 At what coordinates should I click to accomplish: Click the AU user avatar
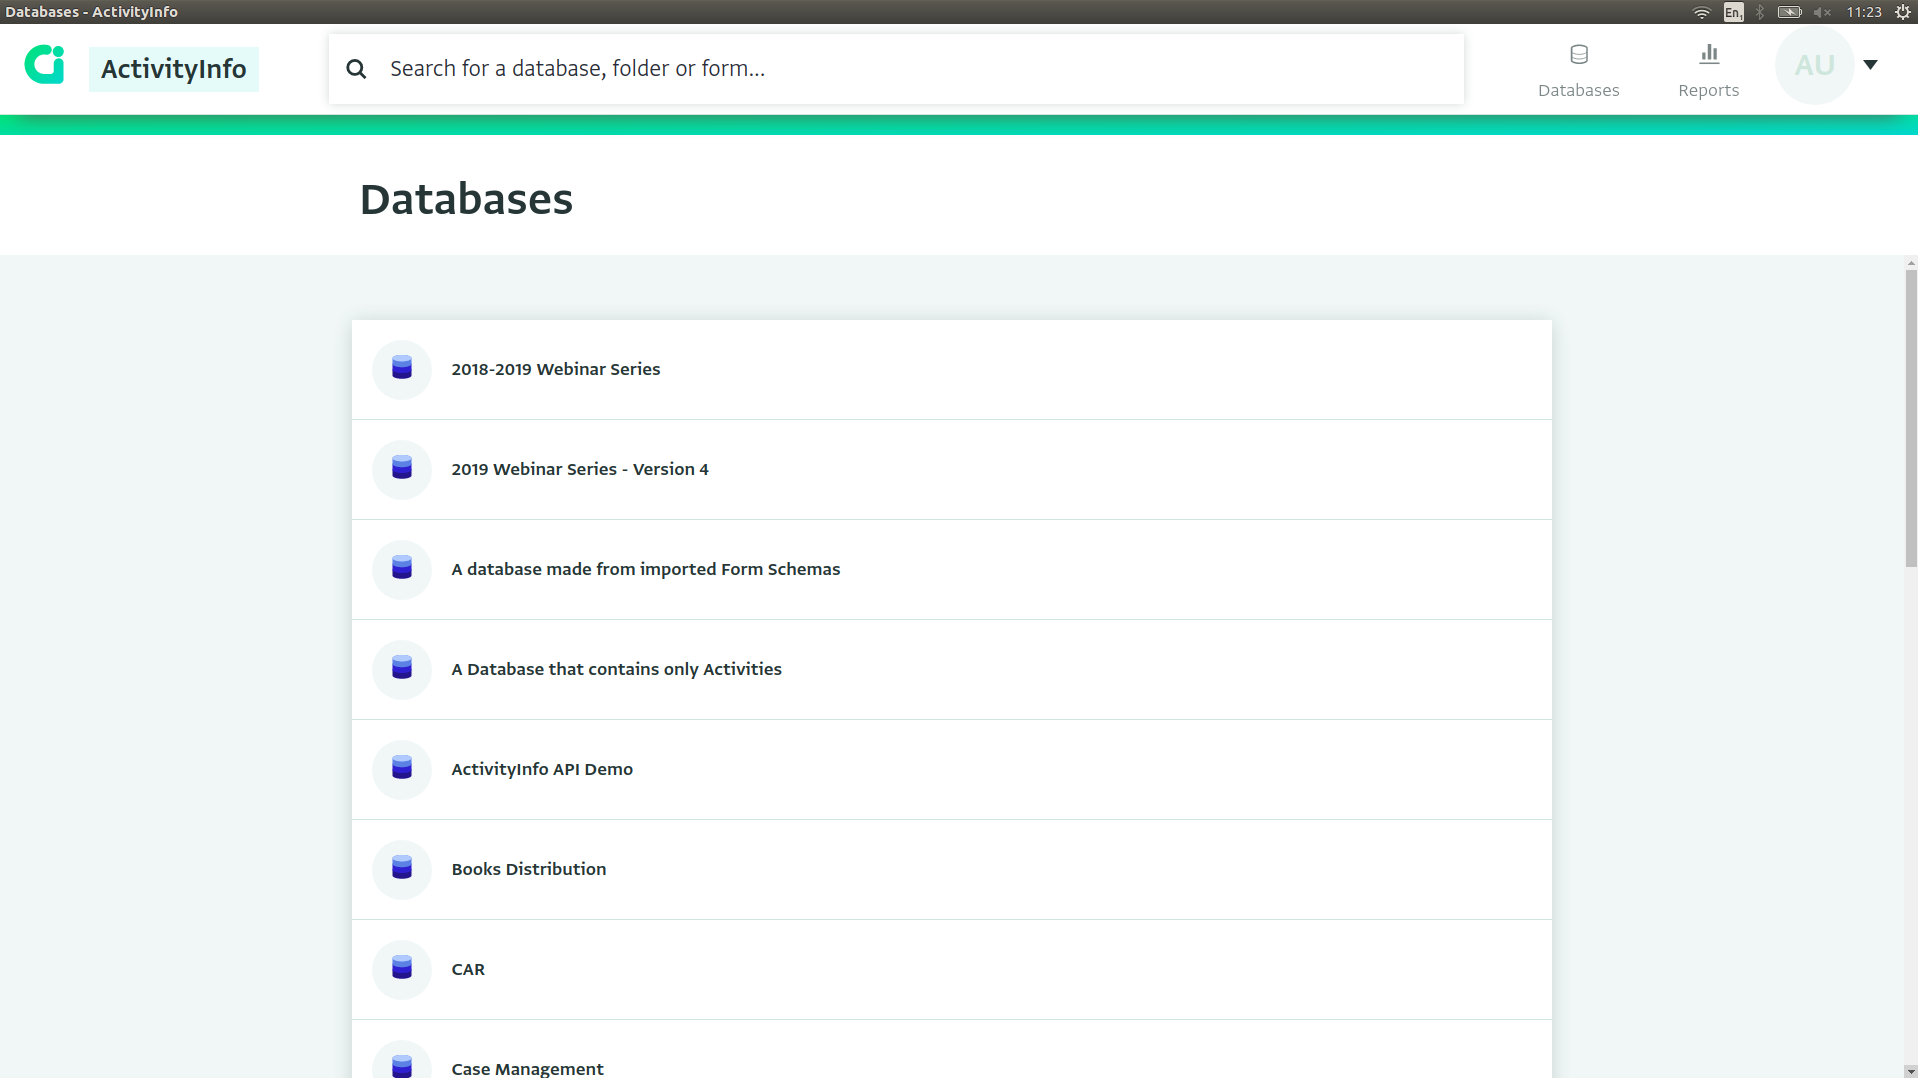(1815, 65)
